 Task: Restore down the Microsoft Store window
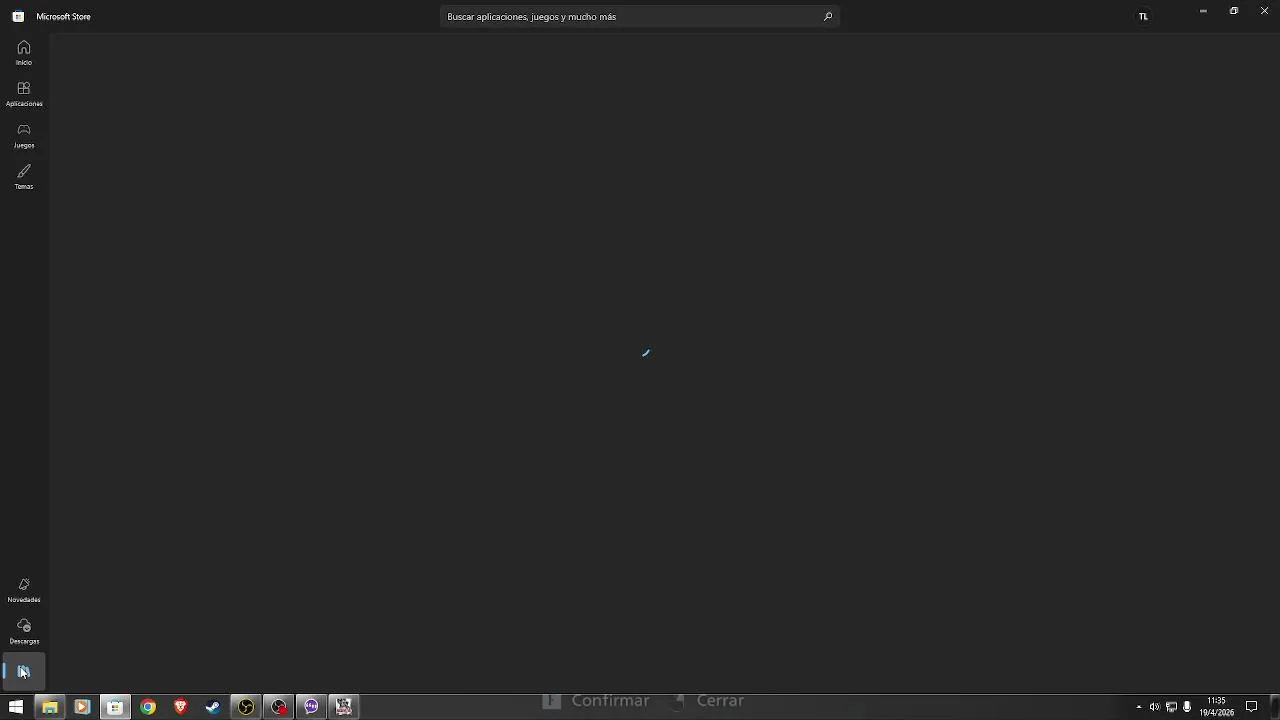[x=1234, y=11]
